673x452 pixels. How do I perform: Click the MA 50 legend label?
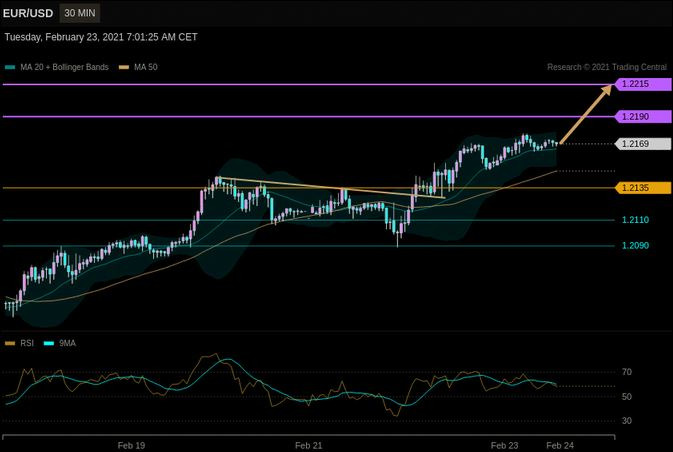(146, 67)
